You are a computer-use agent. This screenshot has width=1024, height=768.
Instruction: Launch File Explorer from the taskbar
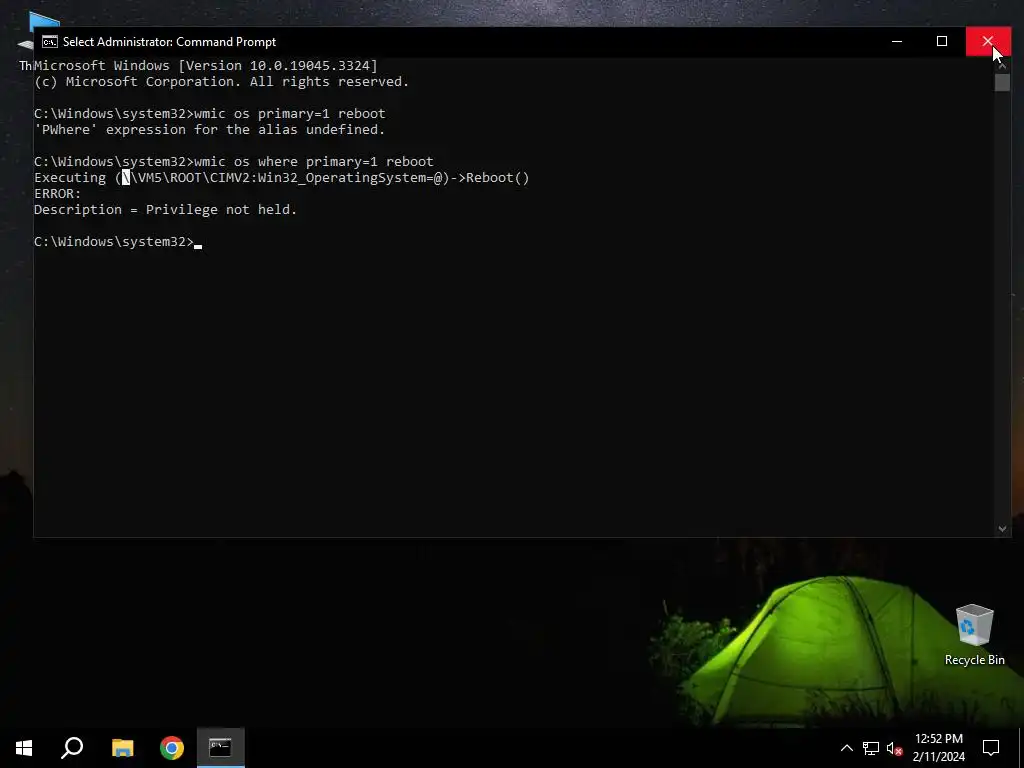[122, 747]
